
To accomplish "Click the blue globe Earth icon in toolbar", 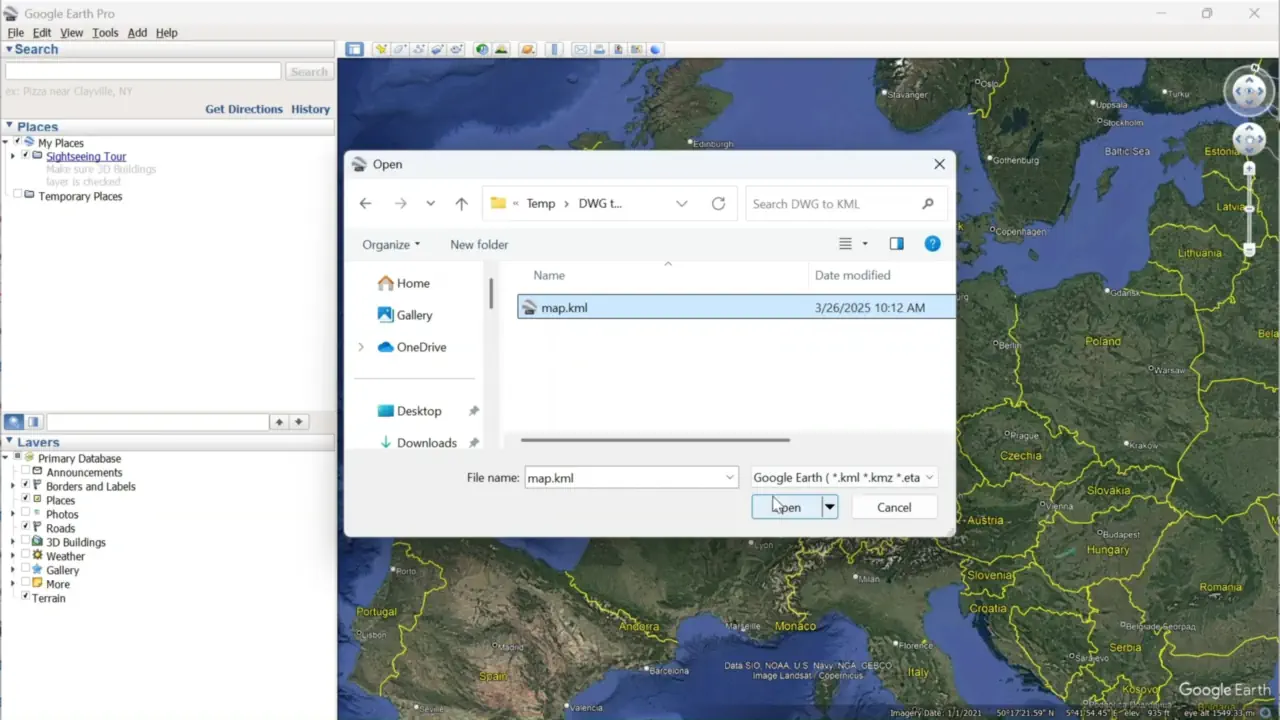I will coord(655,49).
